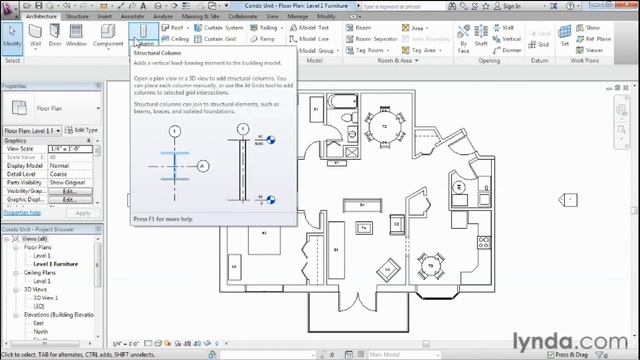Choose the Room Separator tool
This screenshot has height=360, width=640.
point(371,39)
